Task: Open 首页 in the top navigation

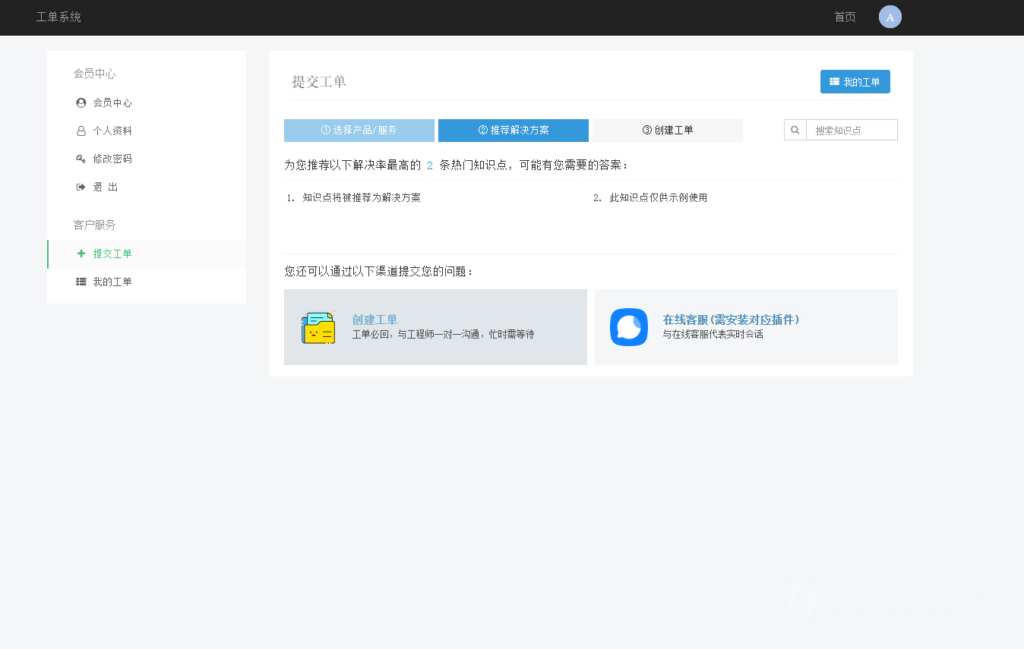Action: click(x=843, y=17)
